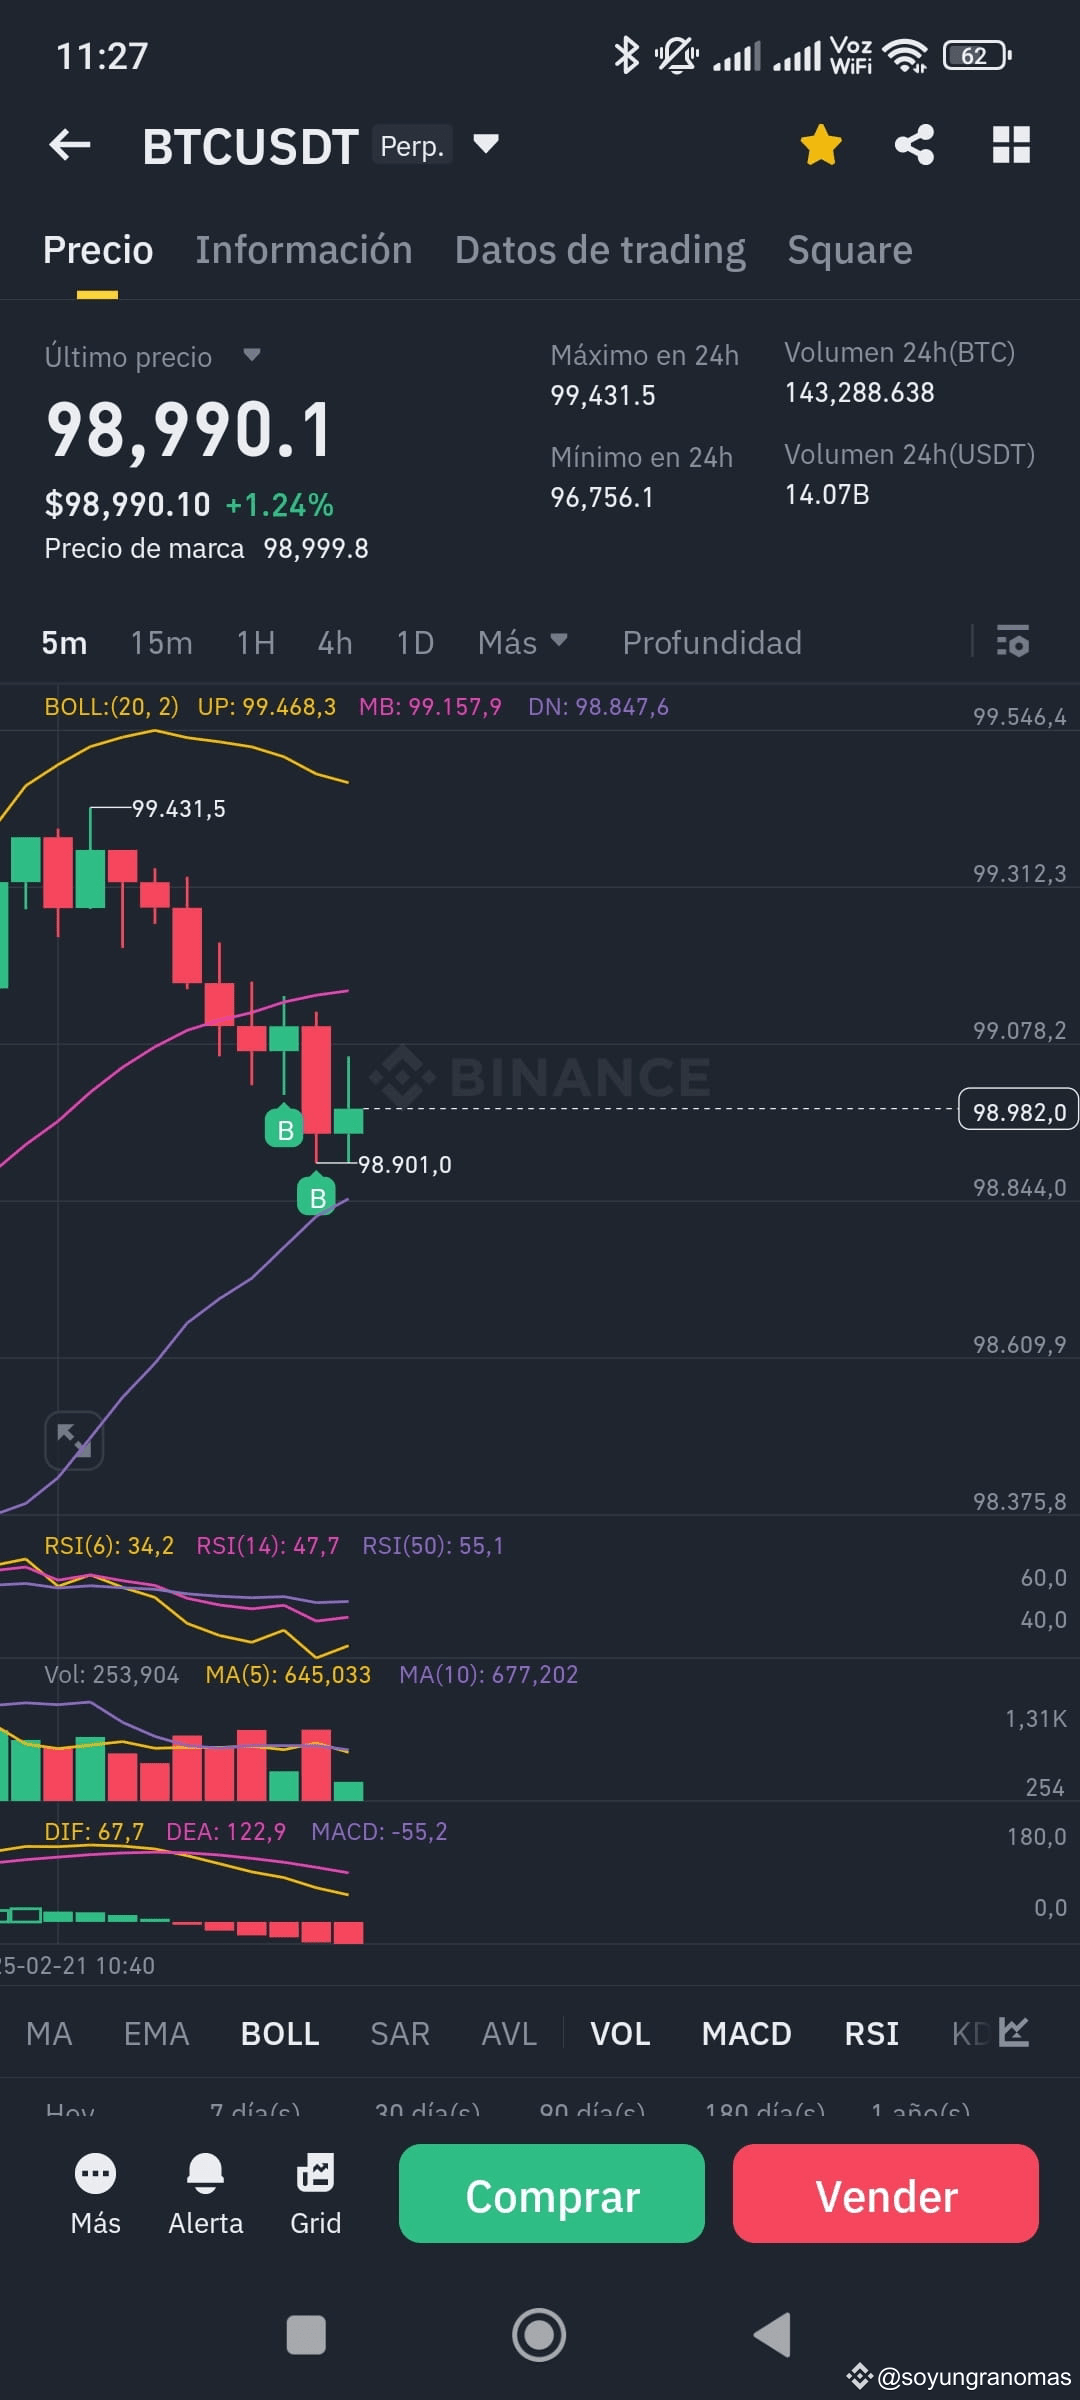Expand the Último precio dropdown arrow
This screenshot has width=1080, height=2400.
click(252, 355)
